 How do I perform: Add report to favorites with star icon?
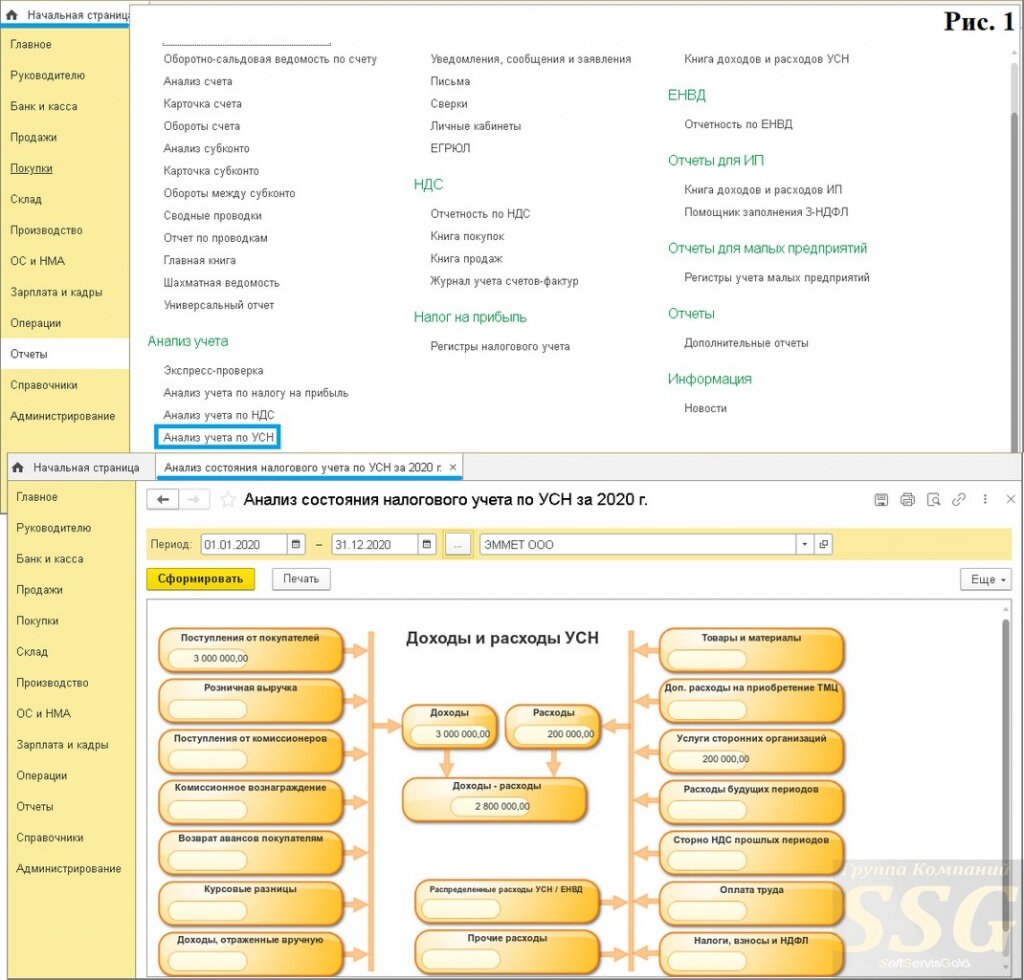tap(227, 500)
